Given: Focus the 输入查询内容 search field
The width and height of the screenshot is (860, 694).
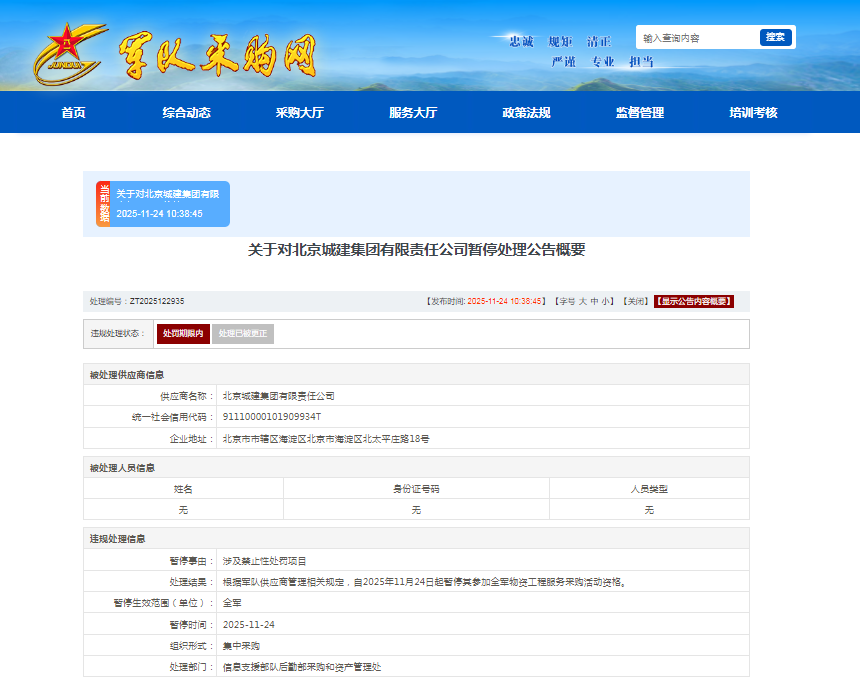Looking at the screenshot, I should coord(696,38).
